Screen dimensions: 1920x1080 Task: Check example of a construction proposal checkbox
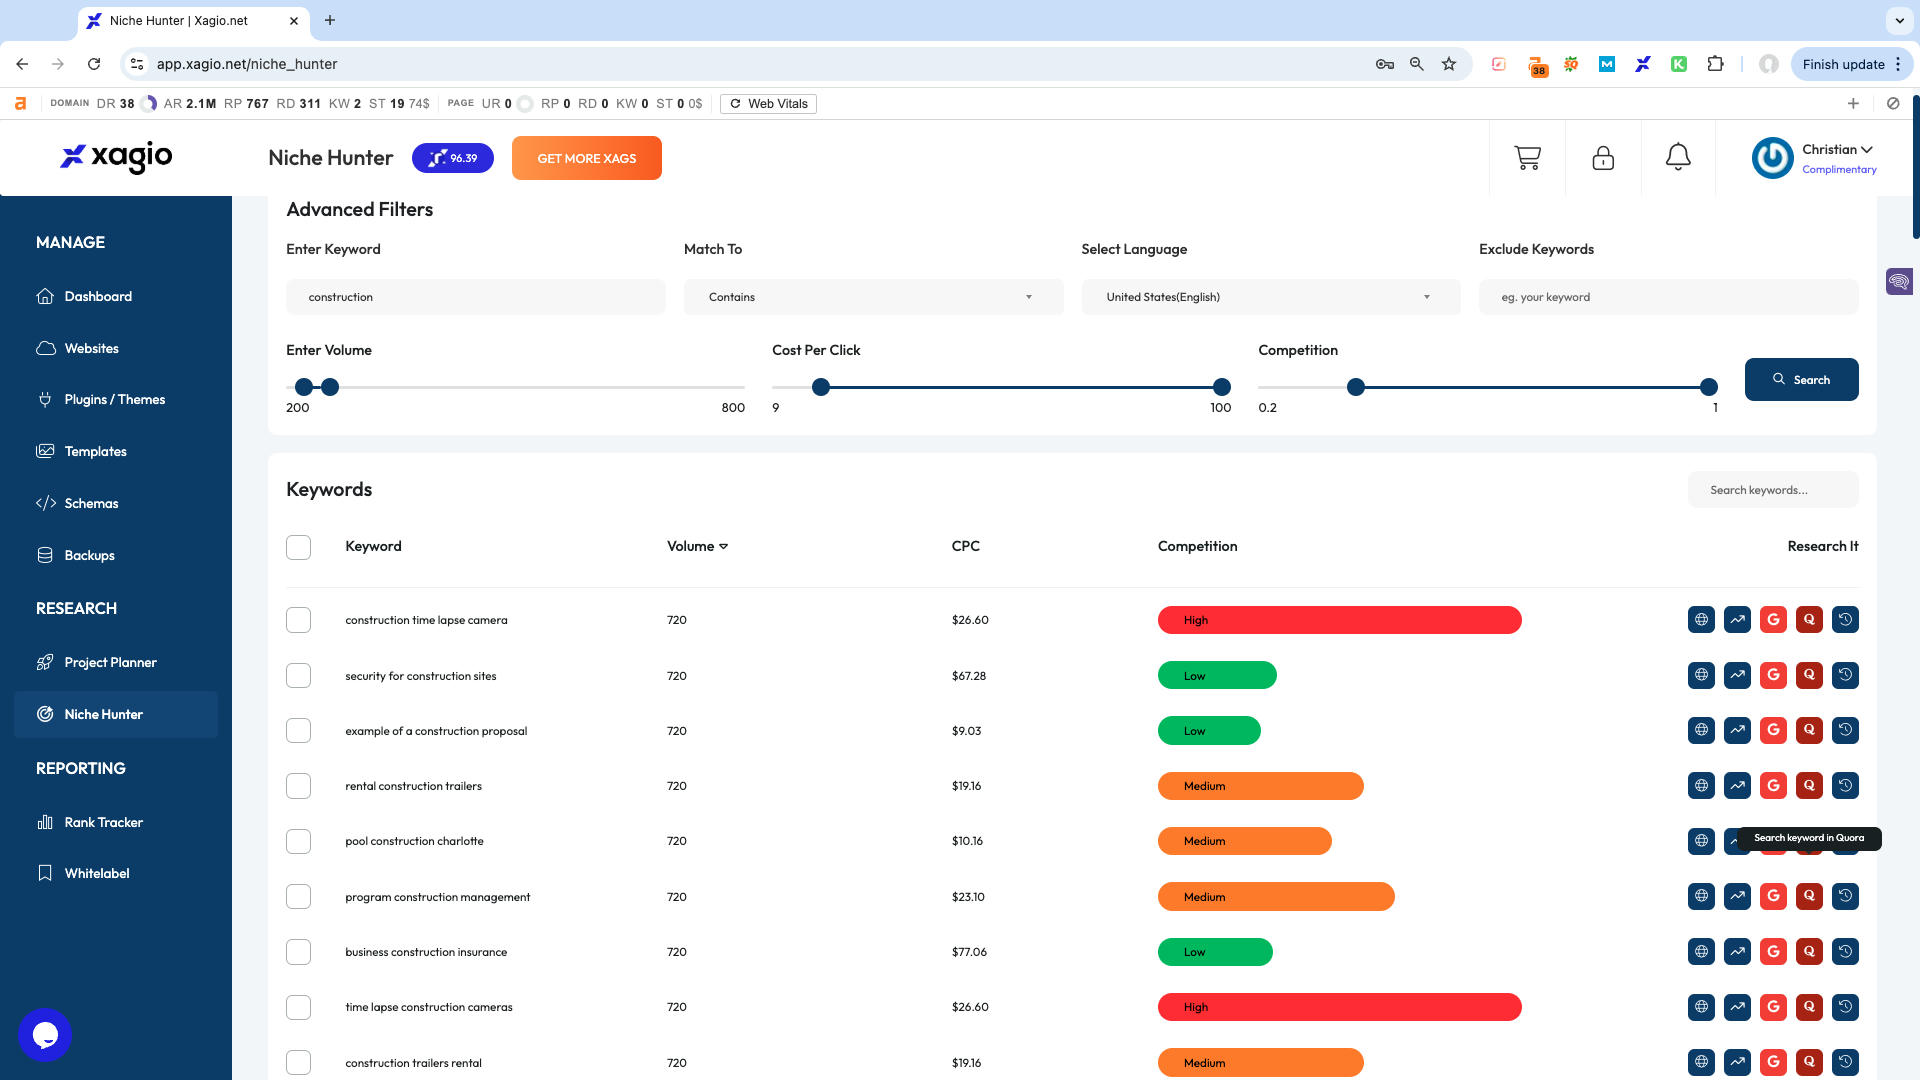(x=298, y=731)
